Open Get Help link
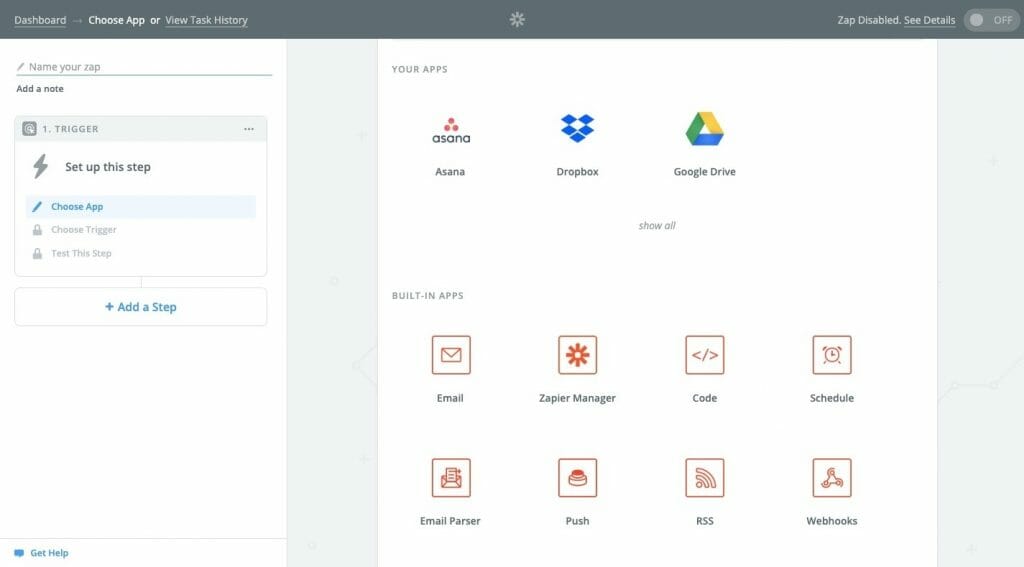1024x567 pixels. click(x=49, y=553)
